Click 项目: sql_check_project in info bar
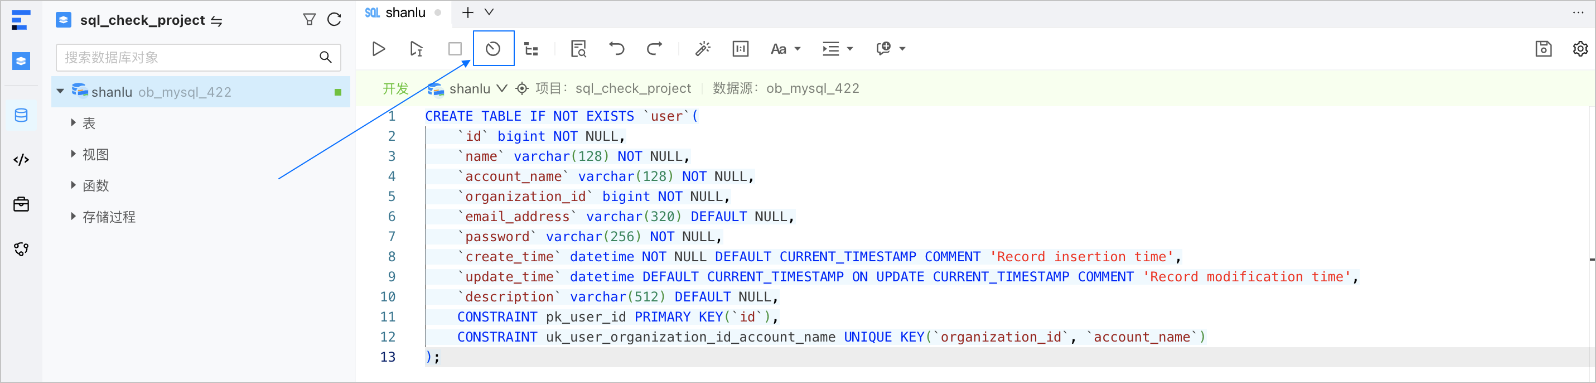The image size is (1596, 383). (x=613, y=88)
